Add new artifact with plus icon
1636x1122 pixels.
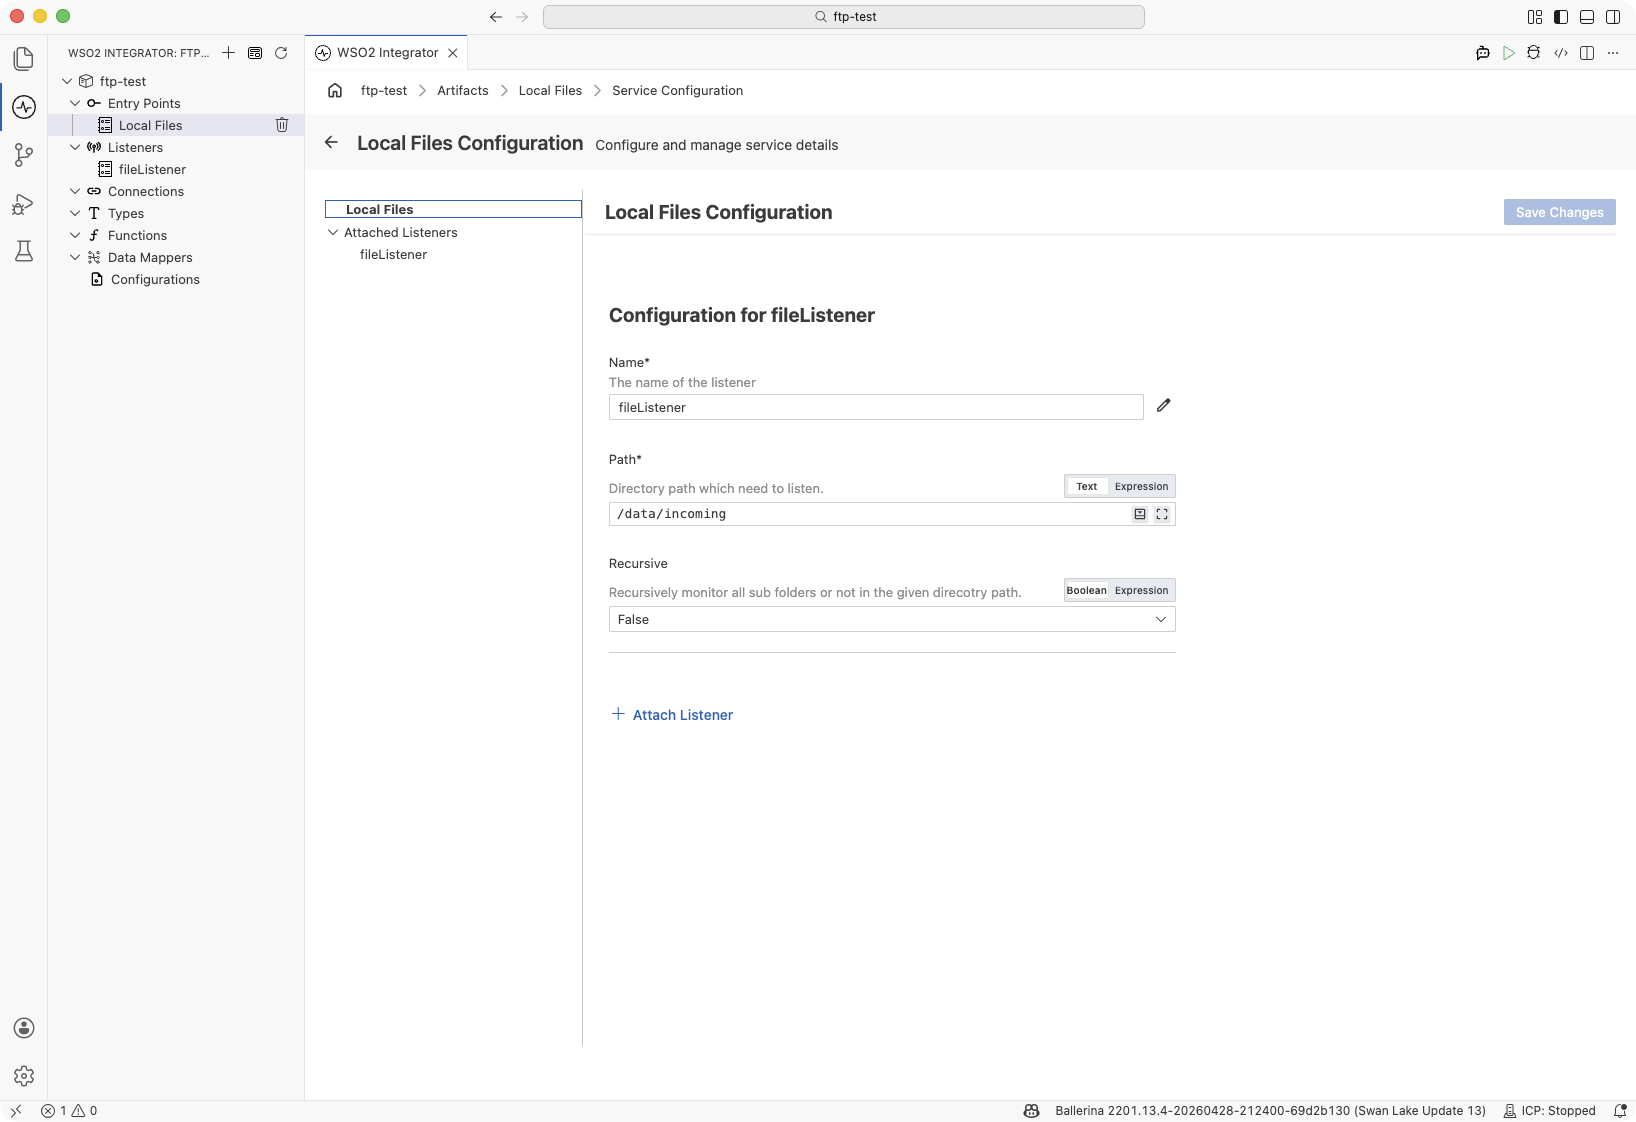(229, 53)
